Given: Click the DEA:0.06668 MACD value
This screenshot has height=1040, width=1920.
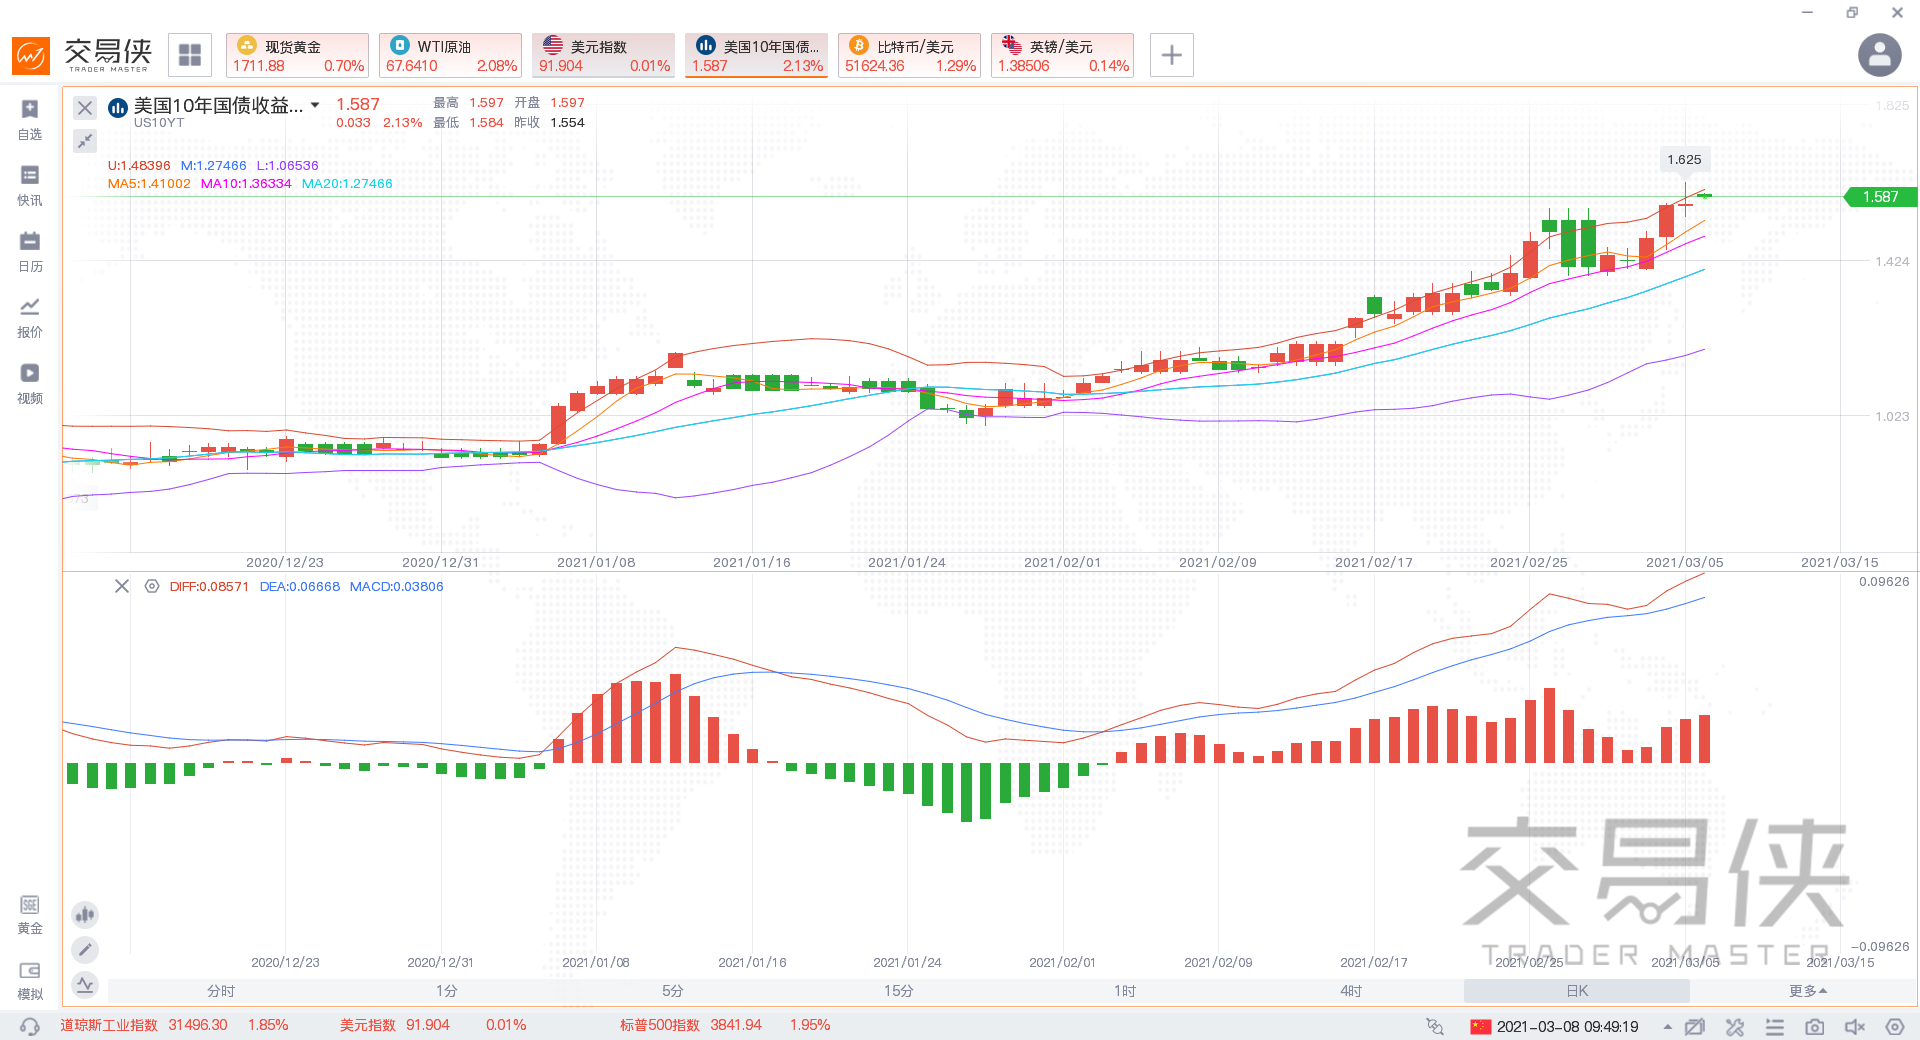Looking at the screenshot, I should pyautogui.click(x=300, y=587).
